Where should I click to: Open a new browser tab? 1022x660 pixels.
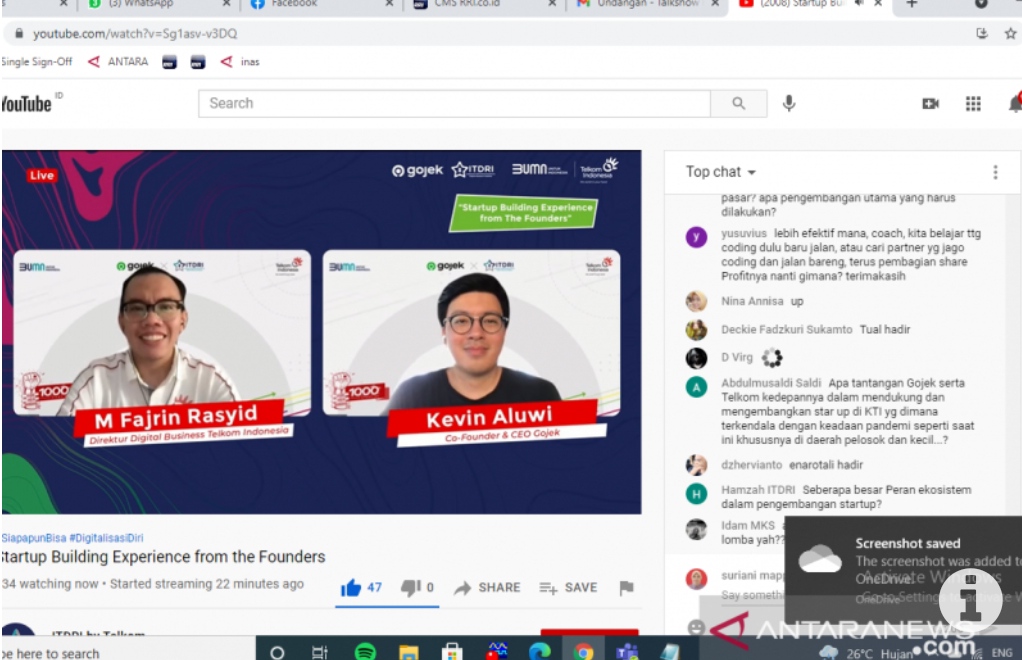[912, 4]
